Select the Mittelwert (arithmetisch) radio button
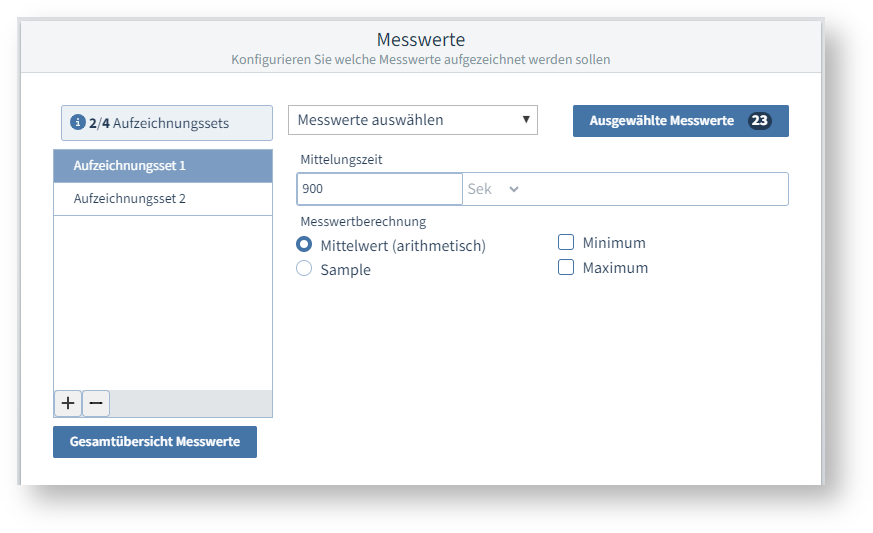Image resolution: width=873 pixels, height=533 pixels. pyautogui.click(x=304, y=245)
